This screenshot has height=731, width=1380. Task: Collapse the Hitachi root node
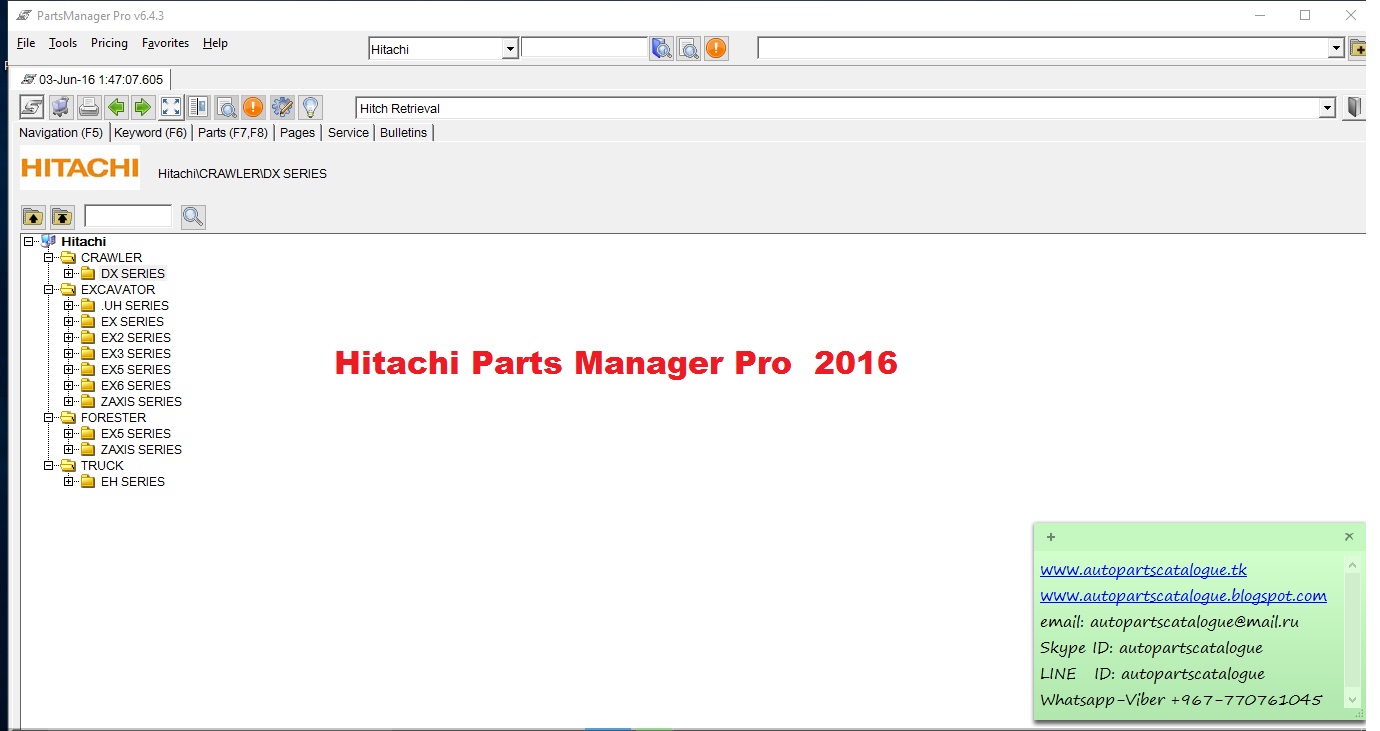29,241
